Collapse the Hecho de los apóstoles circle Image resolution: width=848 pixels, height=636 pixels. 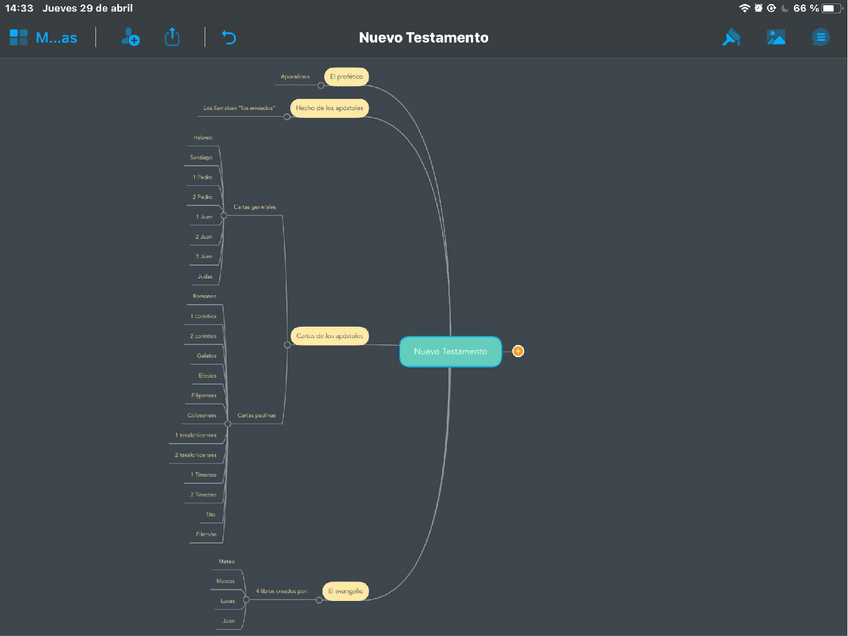[x=287, y=116]
